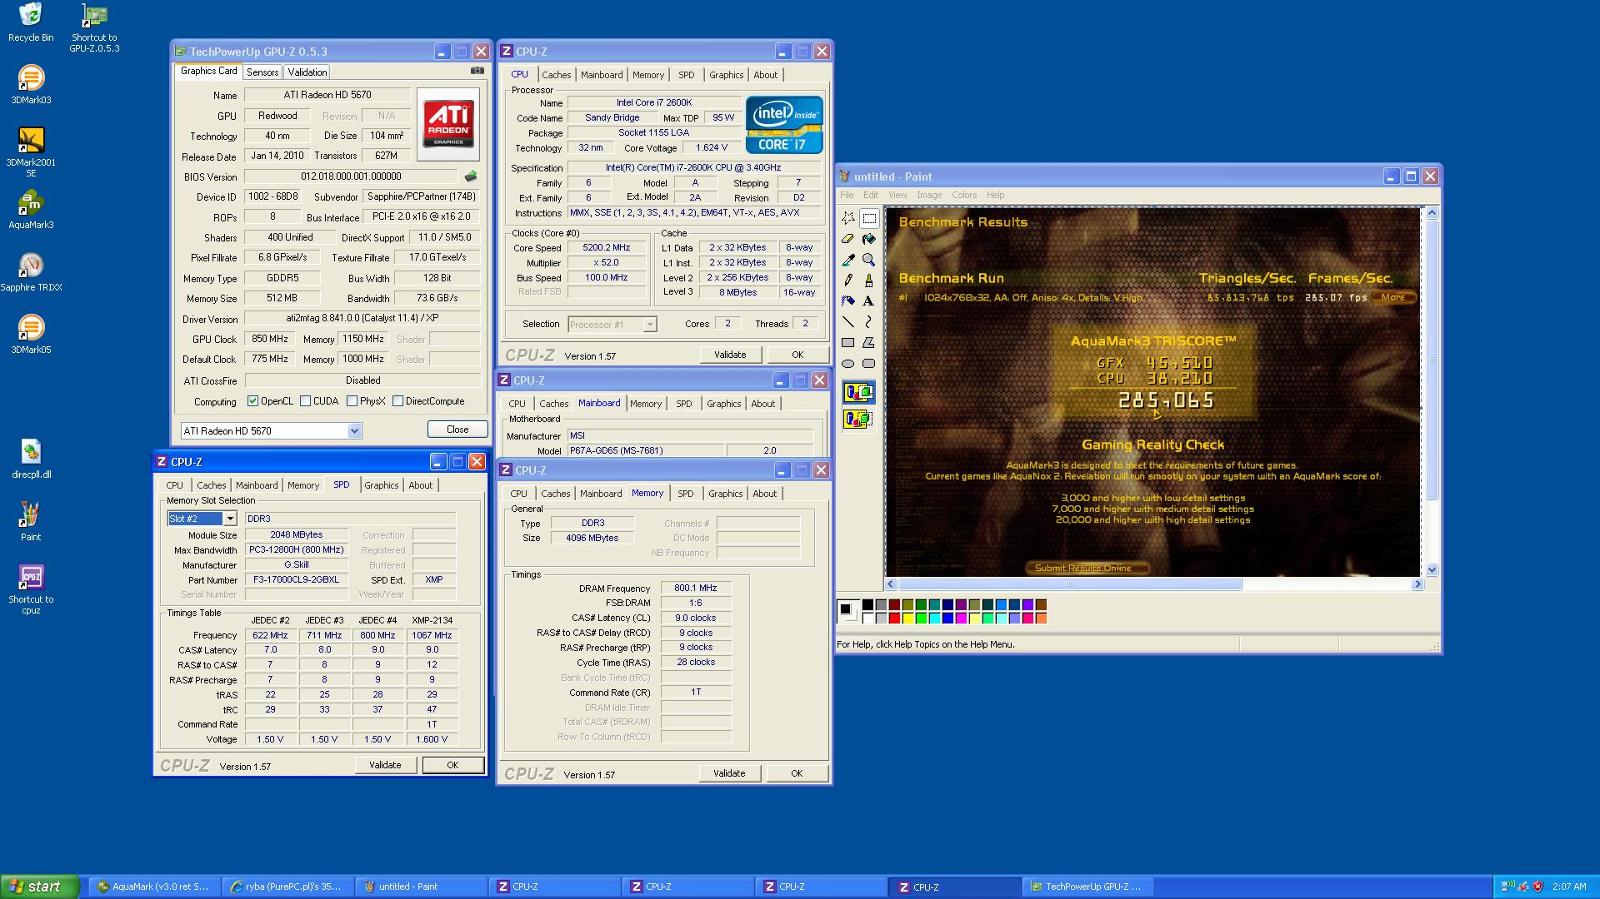
Task: Select the 3DMark2001 SE desktop icon
Action: [31, 152]
